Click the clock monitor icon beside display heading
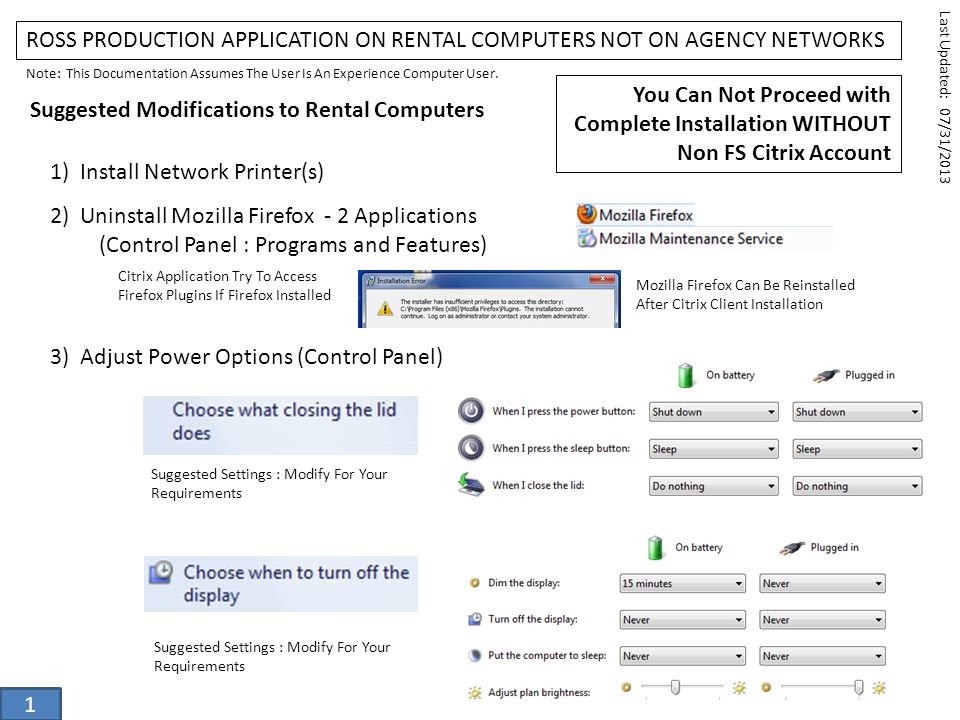Screen dimensions: 960x720 click(161, 572)
